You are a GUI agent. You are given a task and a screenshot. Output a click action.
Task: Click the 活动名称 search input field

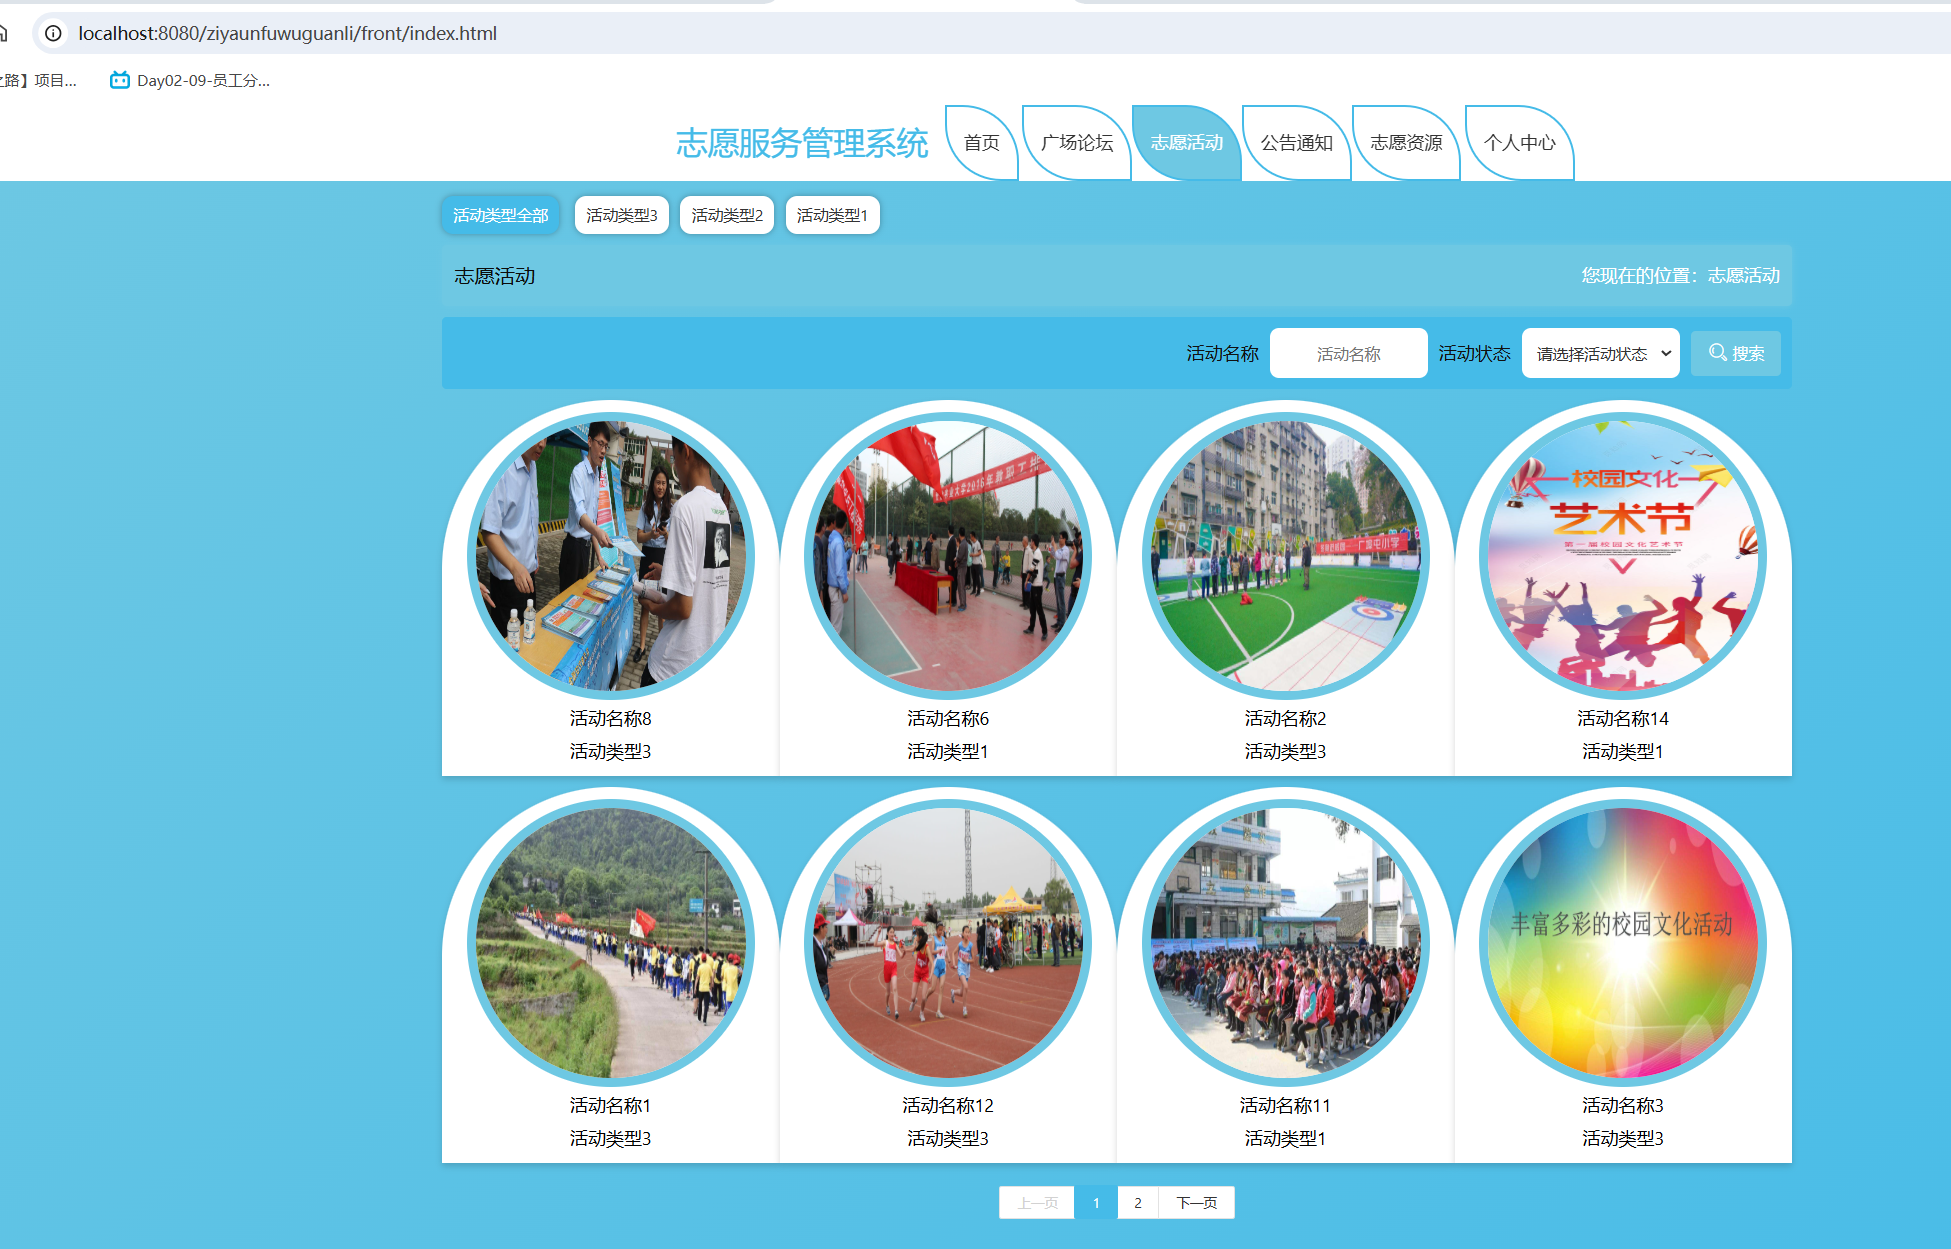pyautogui.click(x=1347, y=353)
